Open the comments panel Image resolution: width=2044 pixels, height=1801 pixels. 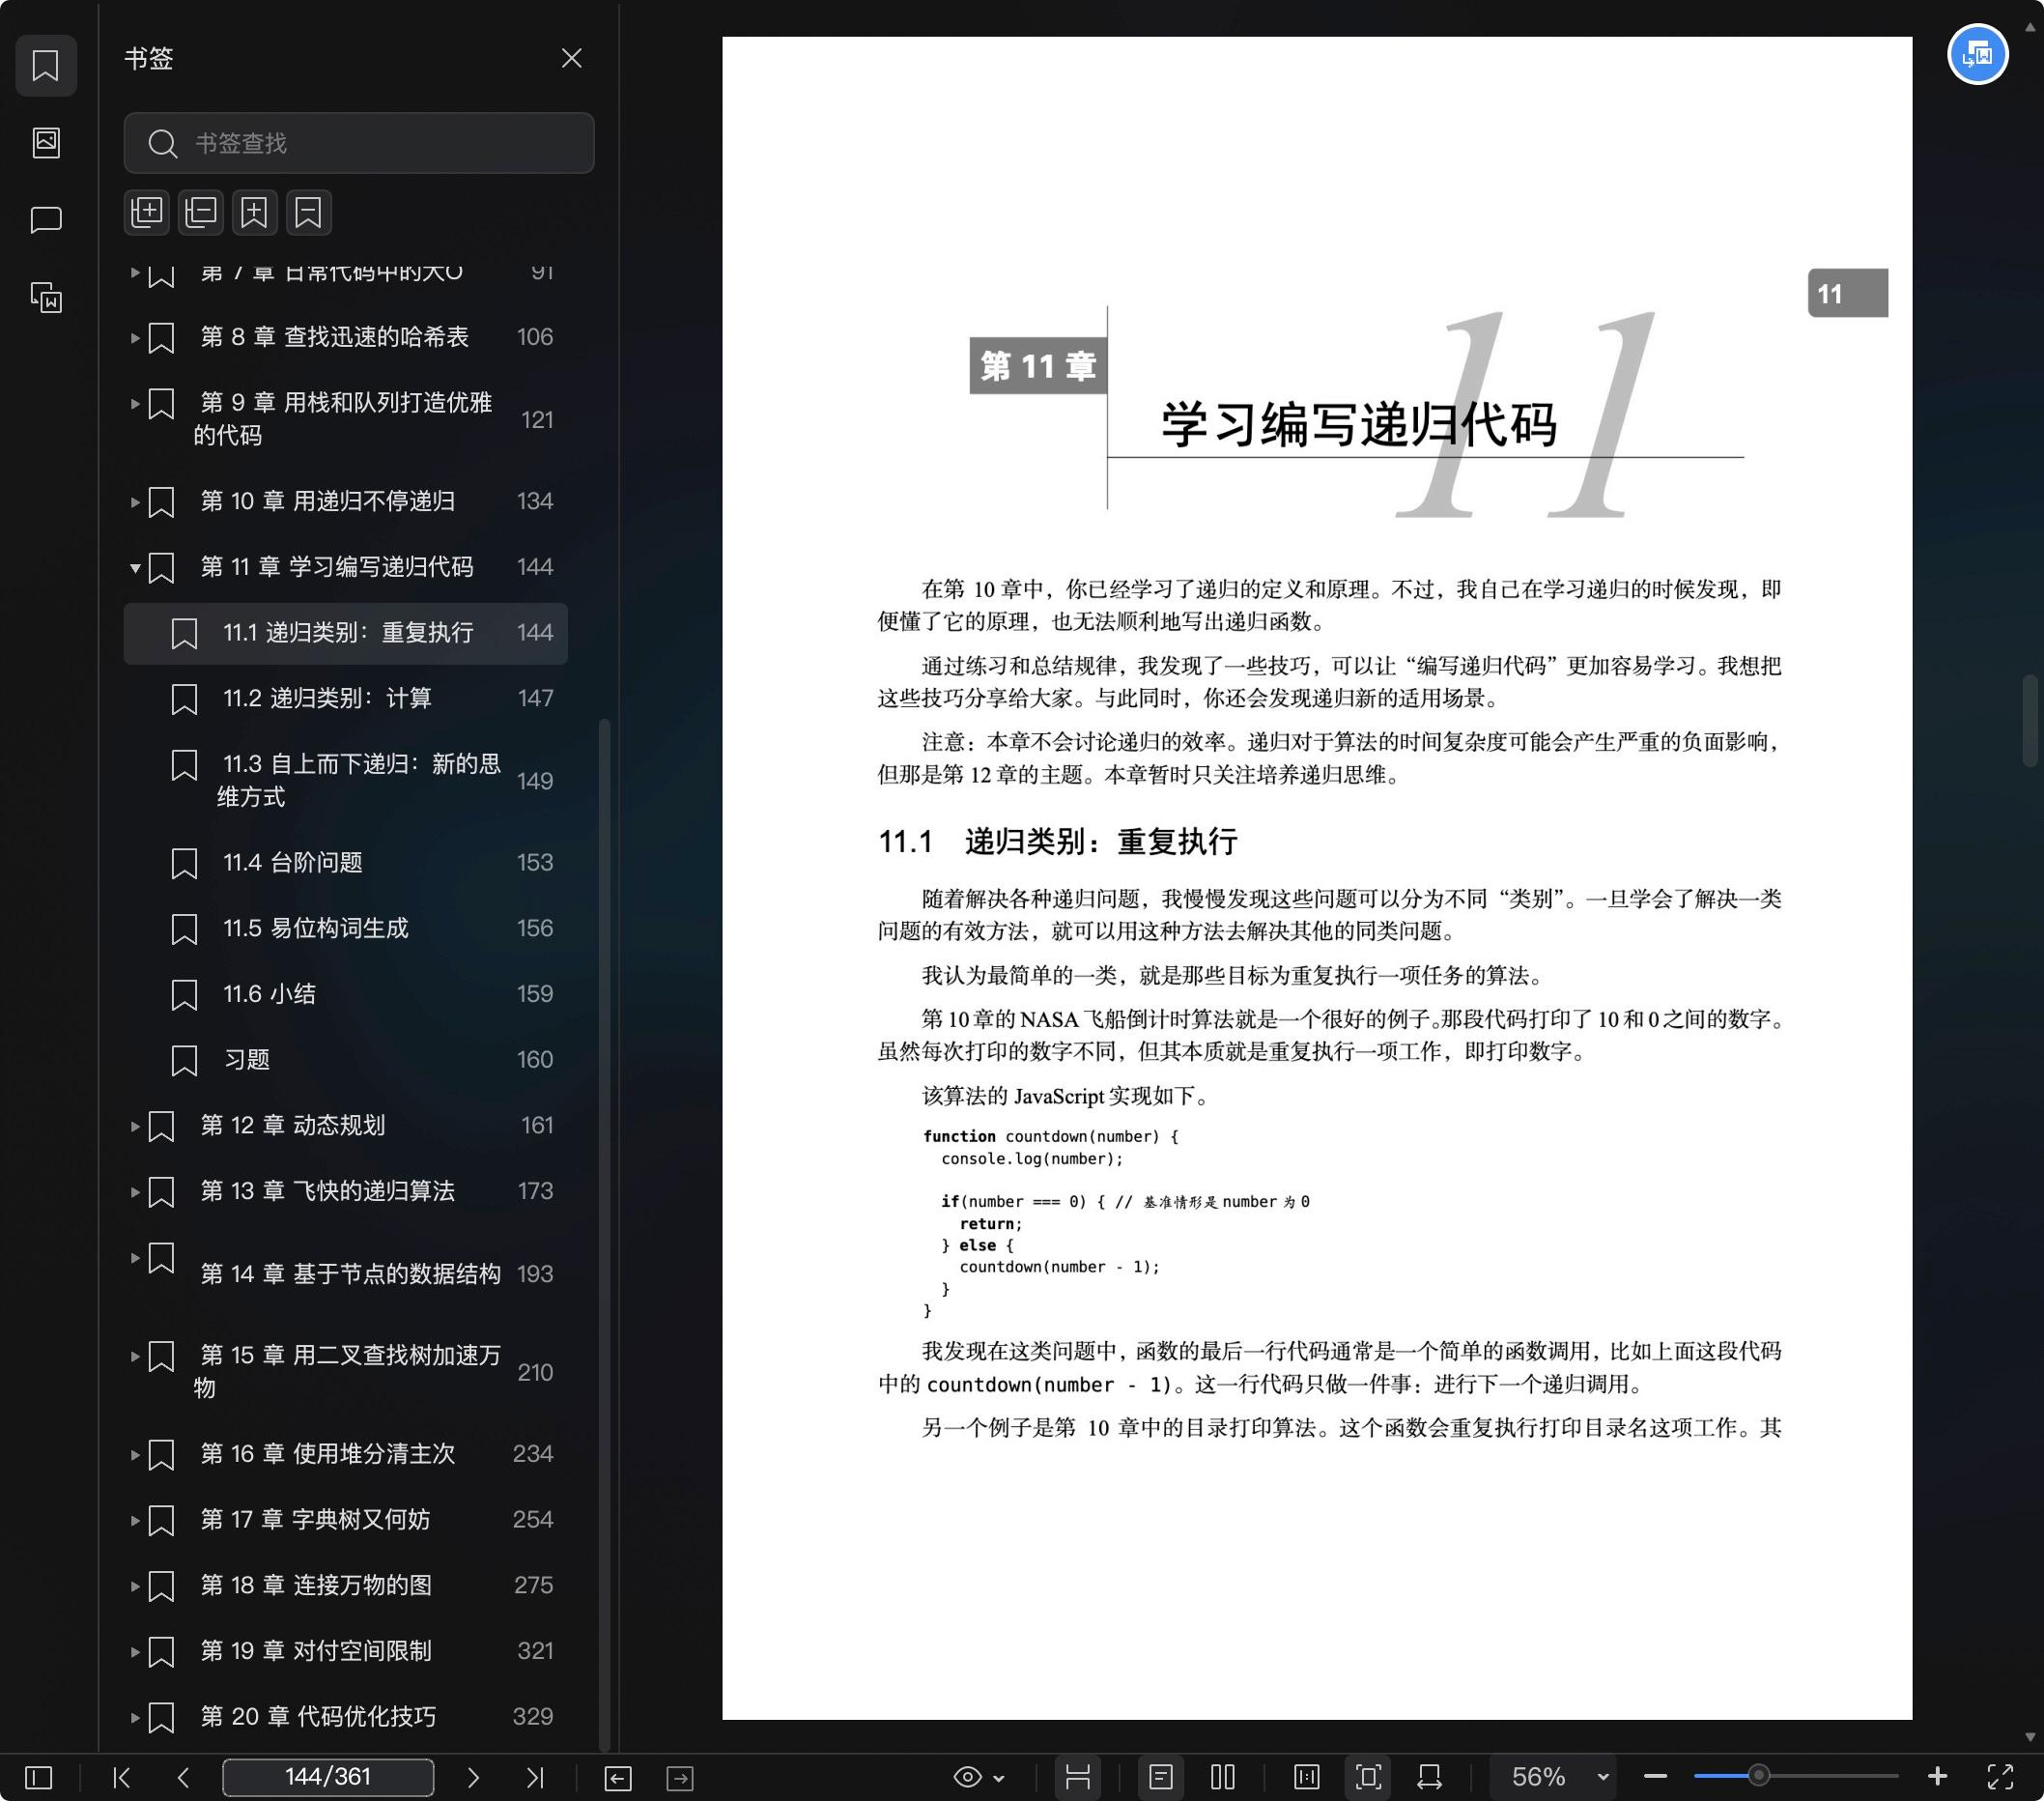pos(45,220)
